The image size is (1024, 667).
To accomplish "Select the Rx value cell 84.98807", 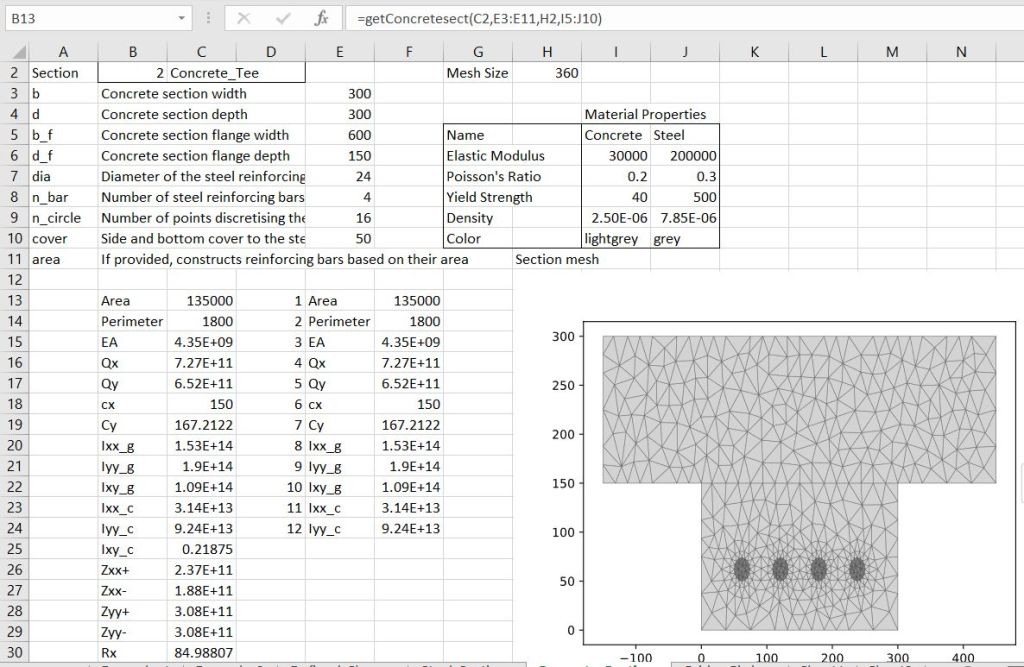I will coord(202,653).
